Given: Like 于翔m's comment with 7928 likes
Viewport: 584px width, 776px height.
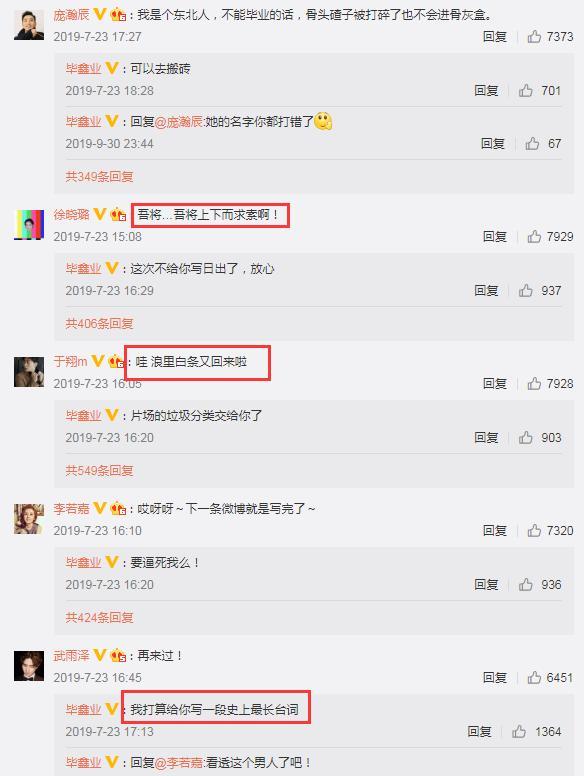Looking at the screenshot, I should (534, 384).
